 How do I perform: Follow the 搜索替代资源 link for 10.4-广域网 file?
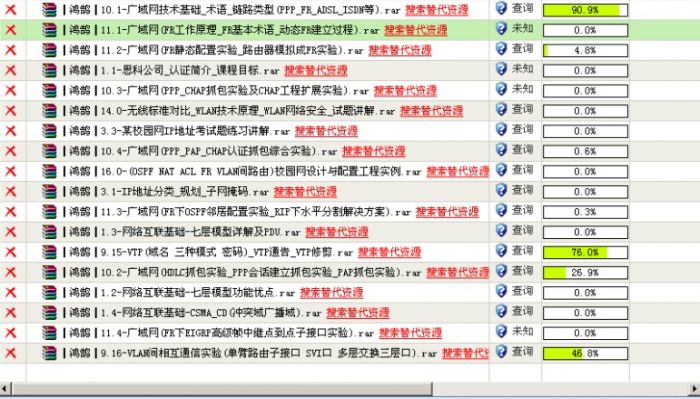(x=374, y=151)
